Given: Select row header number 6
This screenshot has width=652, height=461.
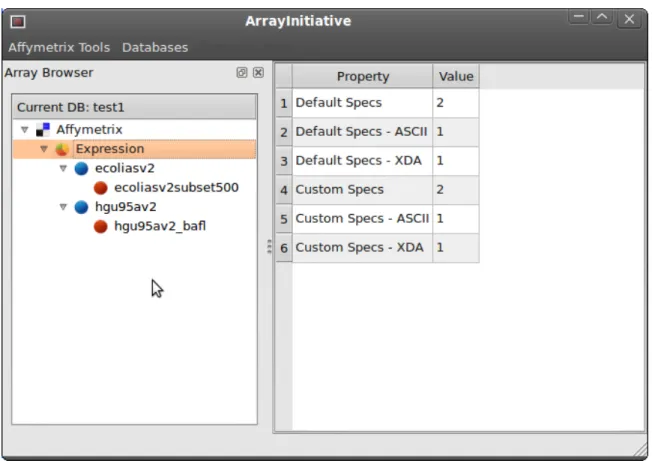Looking at the screenshot, I should point(284,248).
